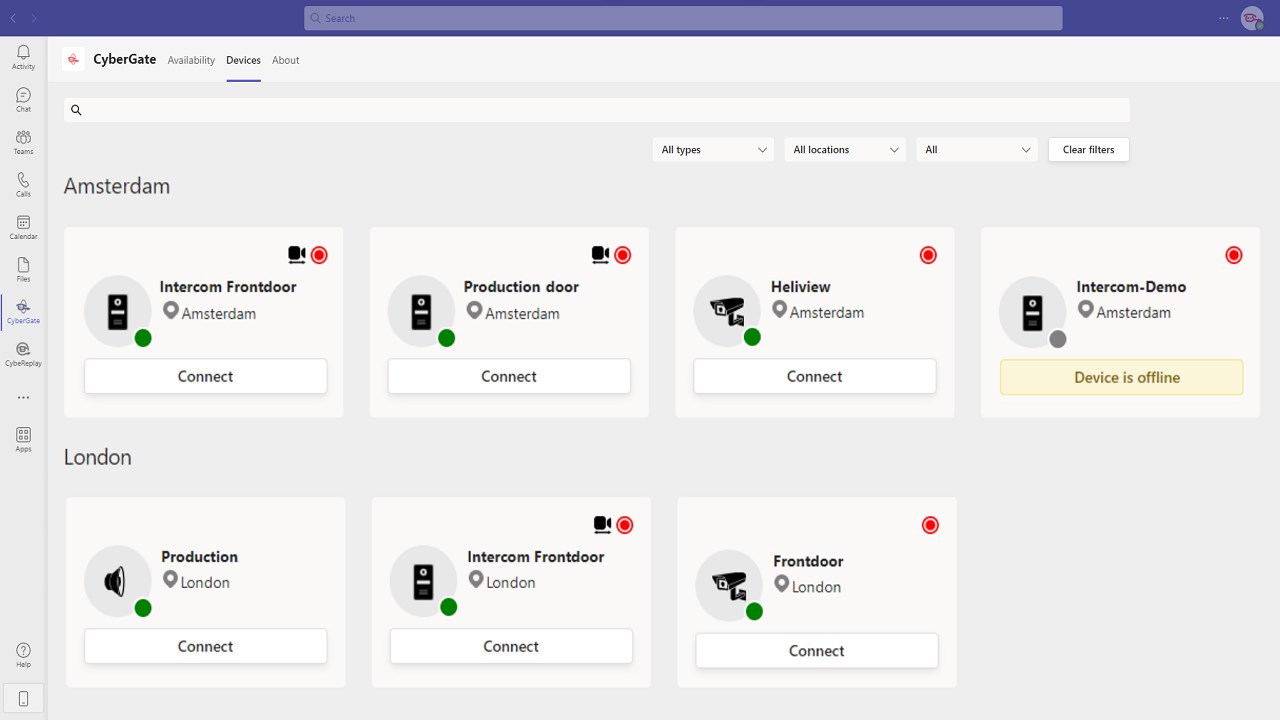The height and width of the screenshot is (720, 1280).
Task: Open CyberReplay app from sidebar
Action: [x=23, y=354]
